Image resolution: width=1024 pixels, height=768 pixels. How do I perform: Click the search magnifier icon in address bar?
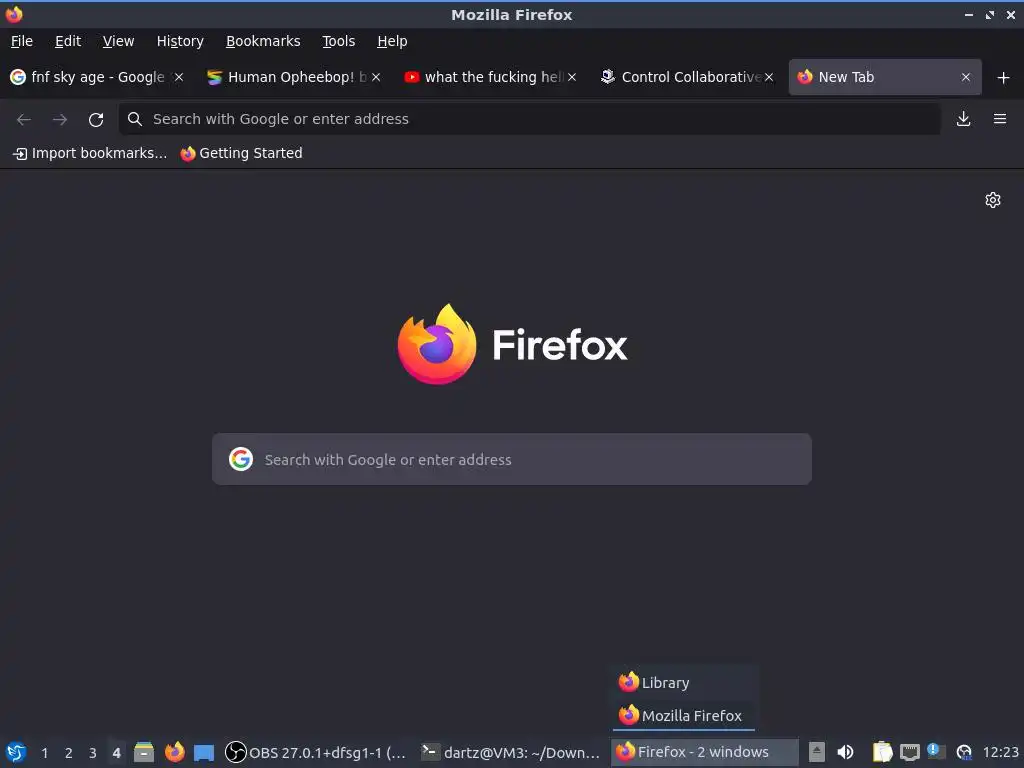tap(135, 119)
